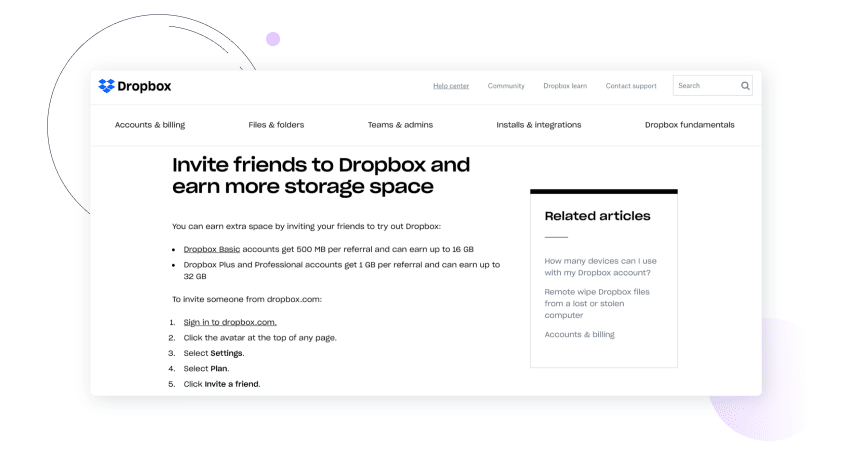This screenshot has height=465, width=852.
Task: Open 'Remote wipe Dropbox files' related article
Action: tap(597, 303)
